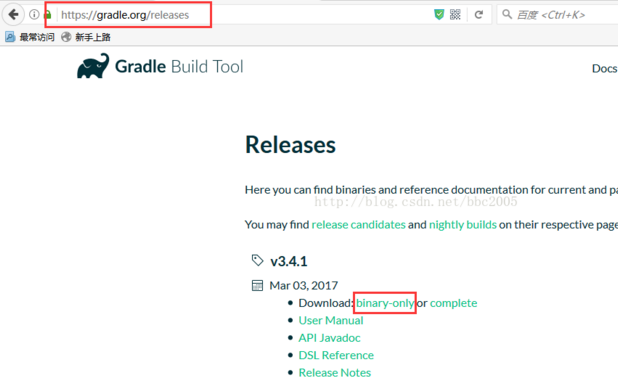Open the API Javadoc link

point(329,338)
